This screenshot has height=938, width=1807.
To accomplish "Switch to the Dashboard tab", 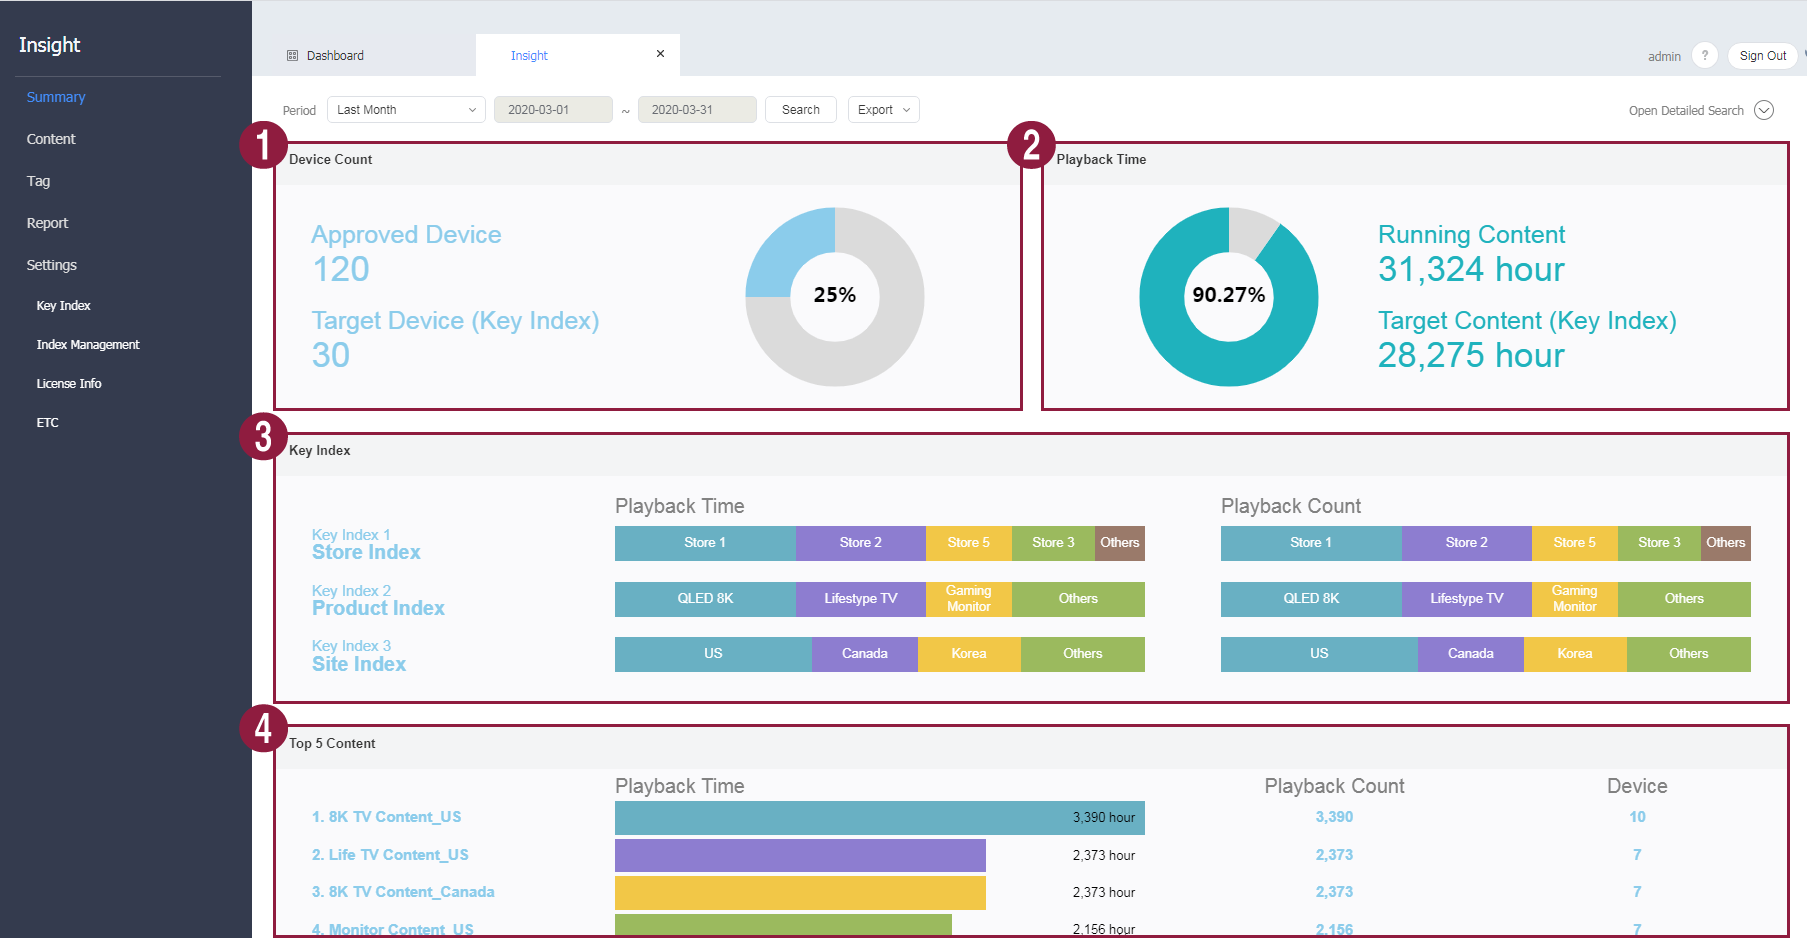I will pyautogui.click(x=335, y=56).
